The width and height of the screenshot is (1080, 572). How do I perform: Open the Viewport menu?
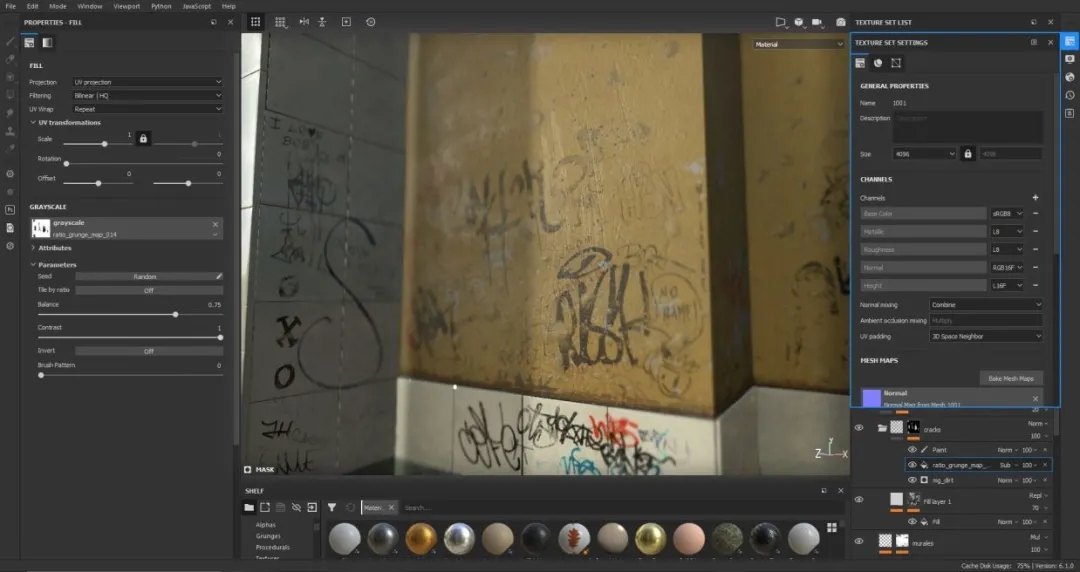[127, 6]
